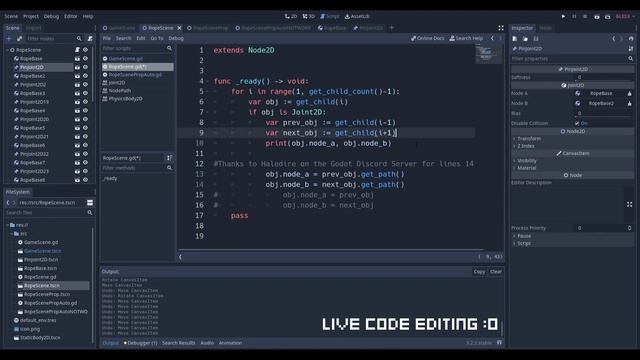640x360 pixels.
Task: Play a custom scene
Action: pos(608,16)
